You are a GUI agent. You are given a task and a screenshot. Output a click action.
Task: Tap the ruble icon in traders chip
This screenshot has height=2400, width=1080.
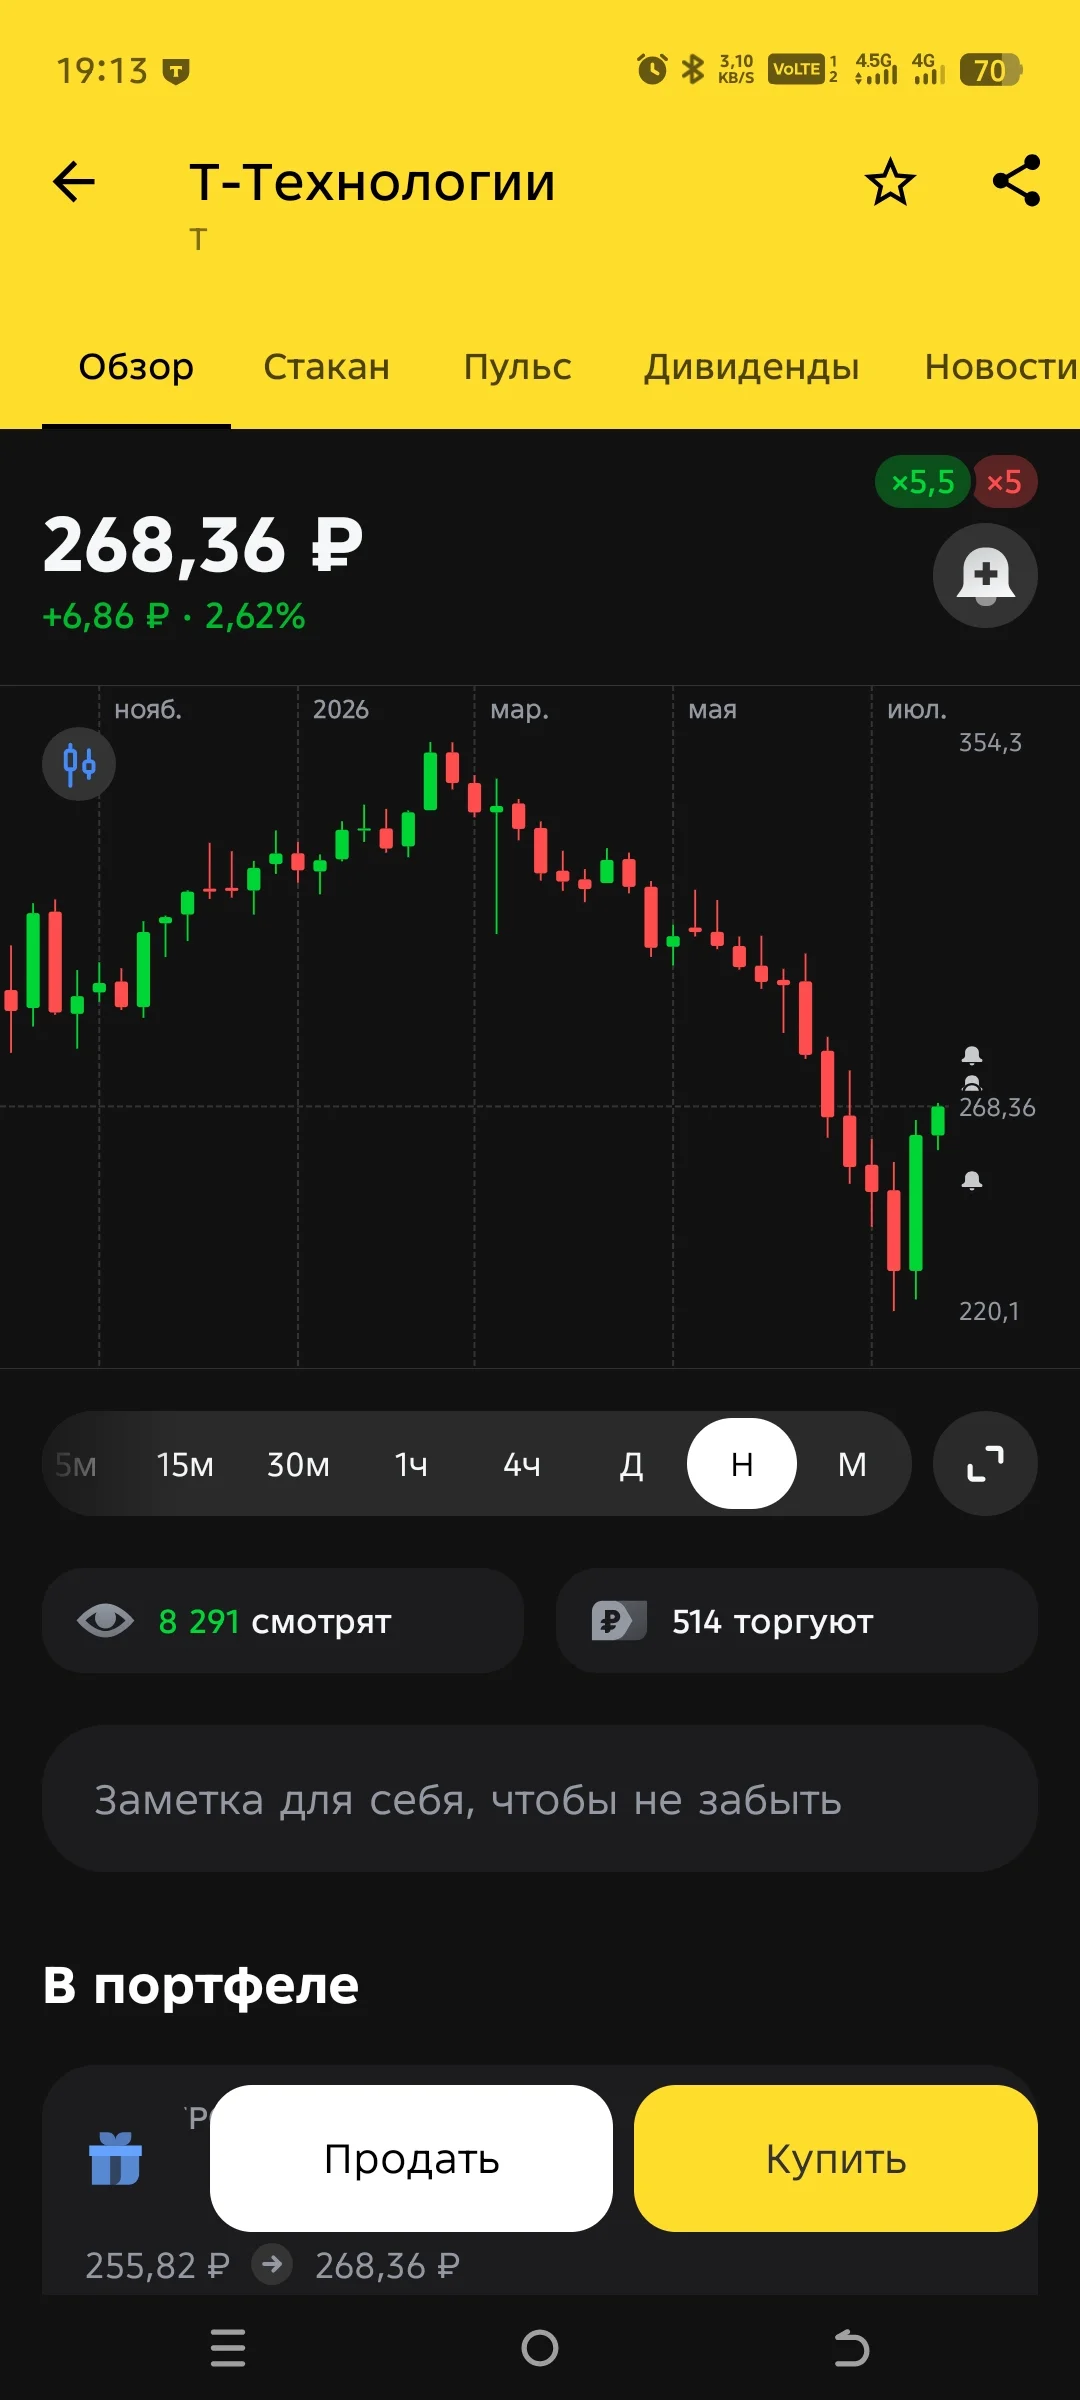619,1620
